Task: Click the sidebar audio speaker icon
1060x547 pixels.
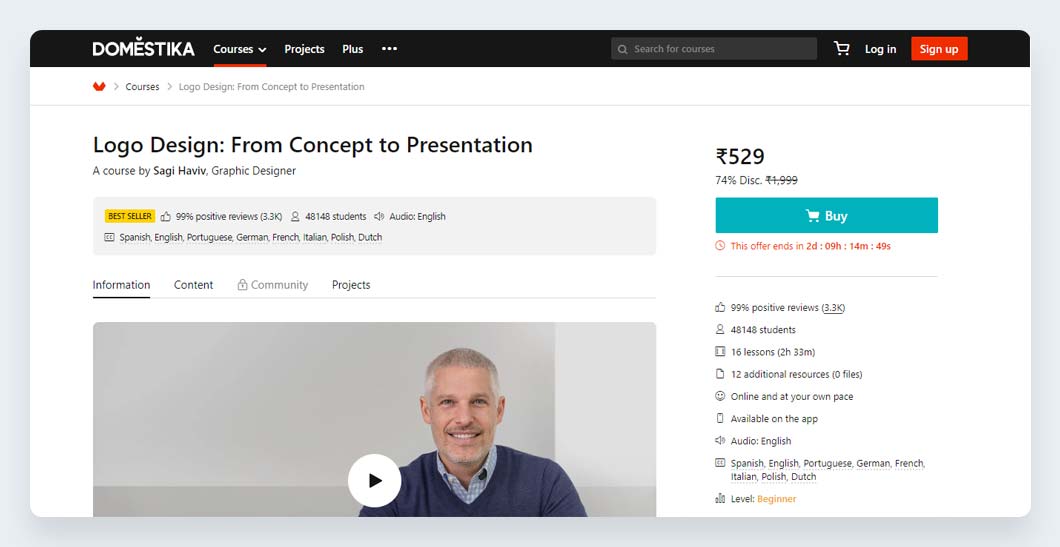Action: (720, 441)
